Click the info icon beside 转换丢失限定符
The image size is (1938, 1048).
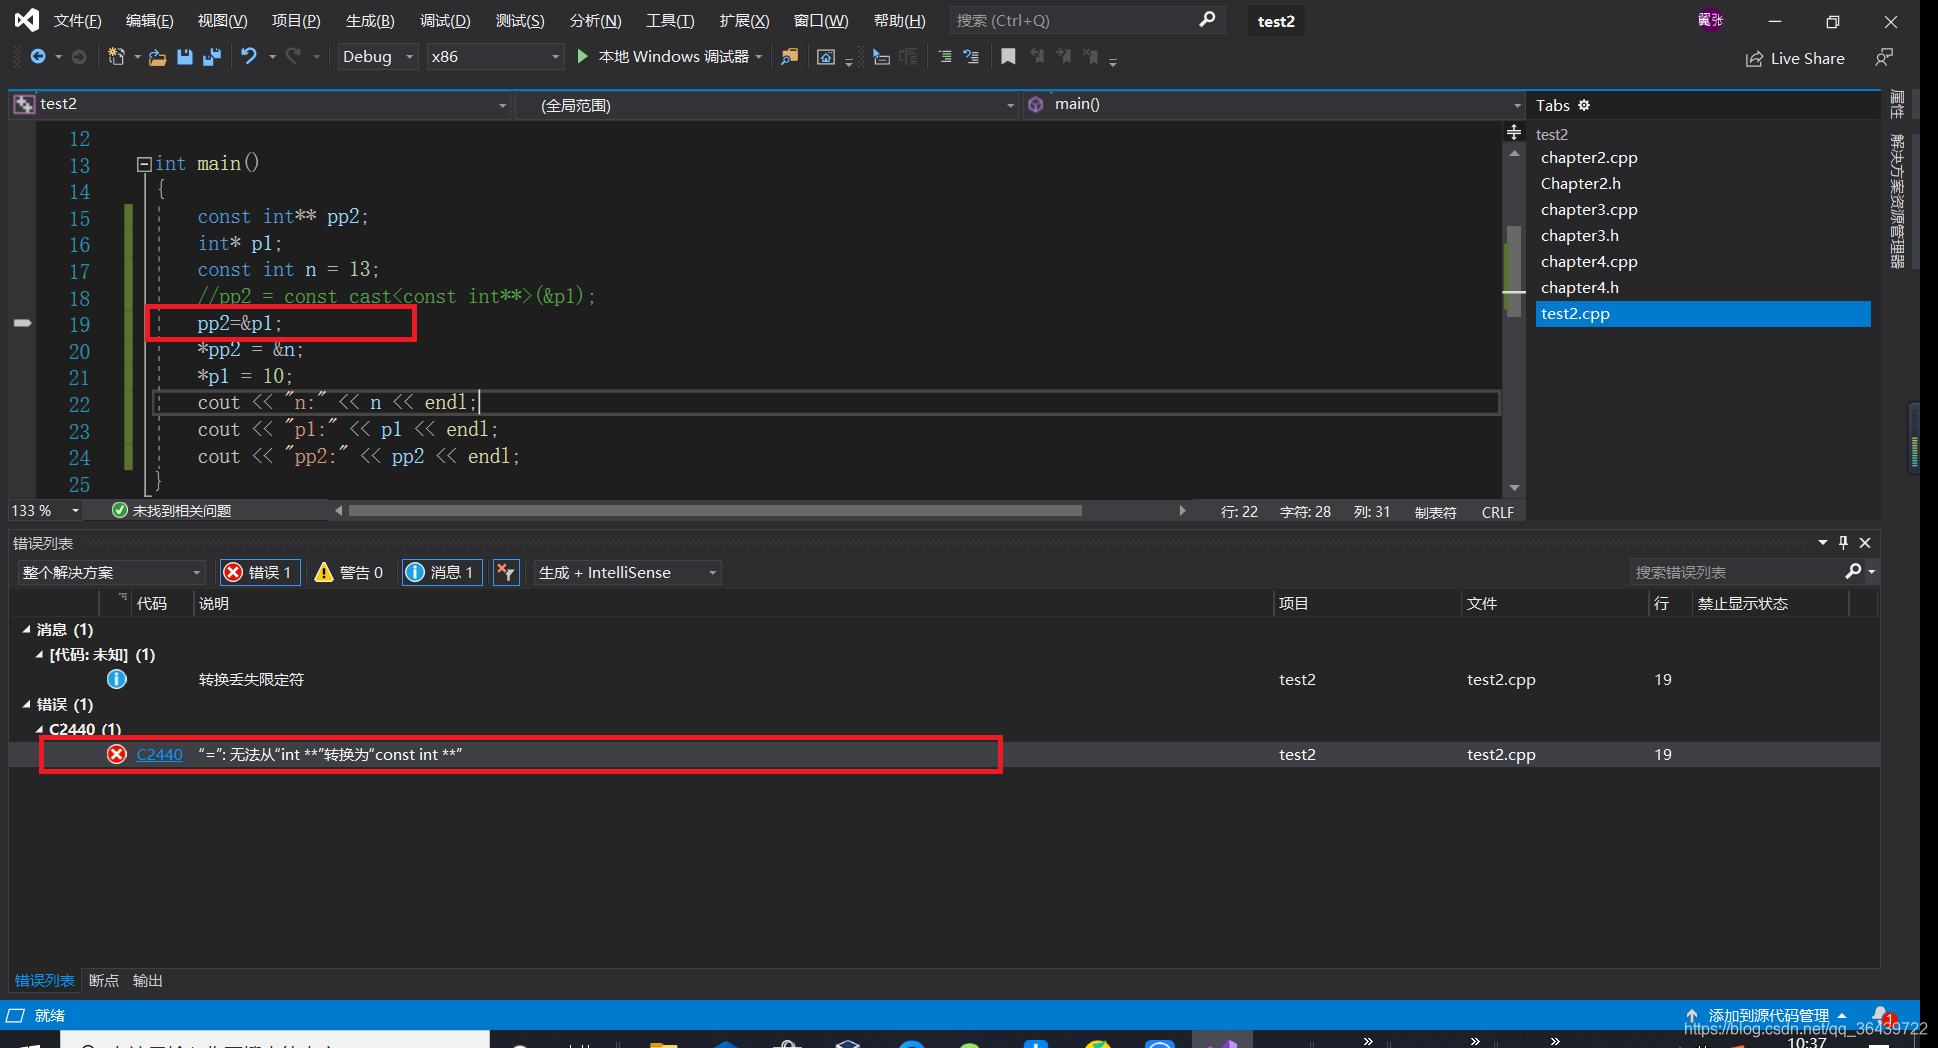click(117, 679)
